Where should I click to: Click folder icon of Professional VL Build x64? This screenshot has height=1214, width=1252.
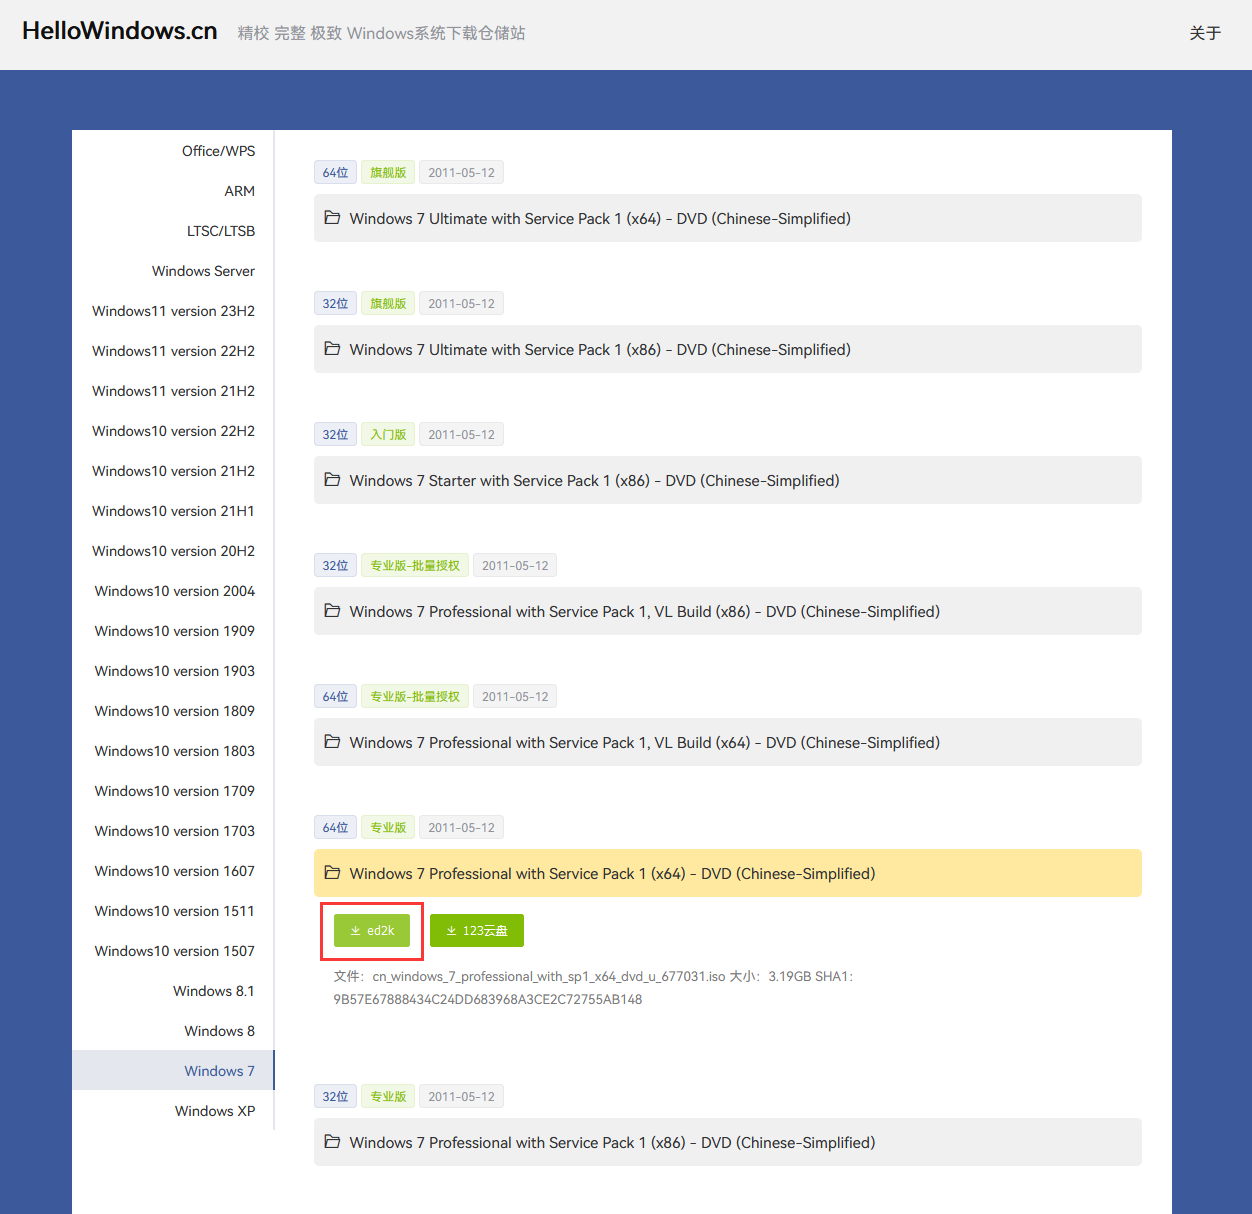click(332, 742)
